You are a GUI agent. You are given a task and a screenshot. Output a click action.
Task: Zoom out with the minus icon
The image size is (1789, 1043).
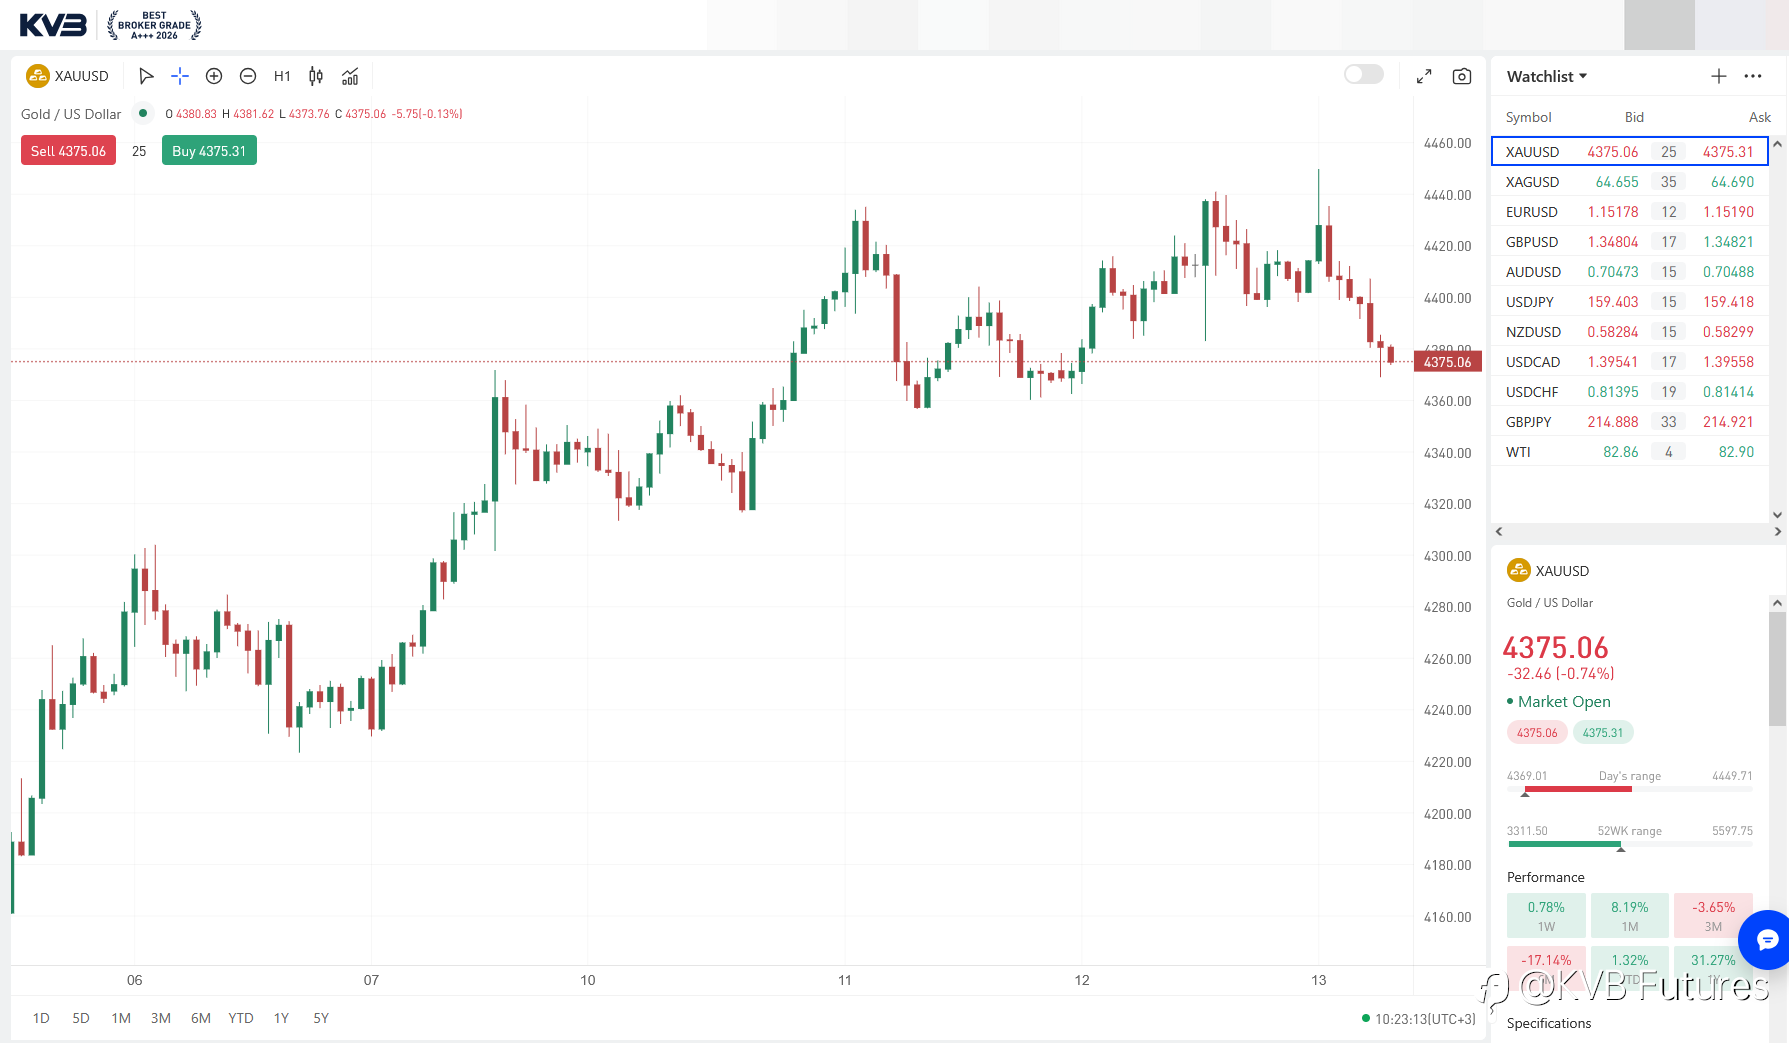[248, 76]
